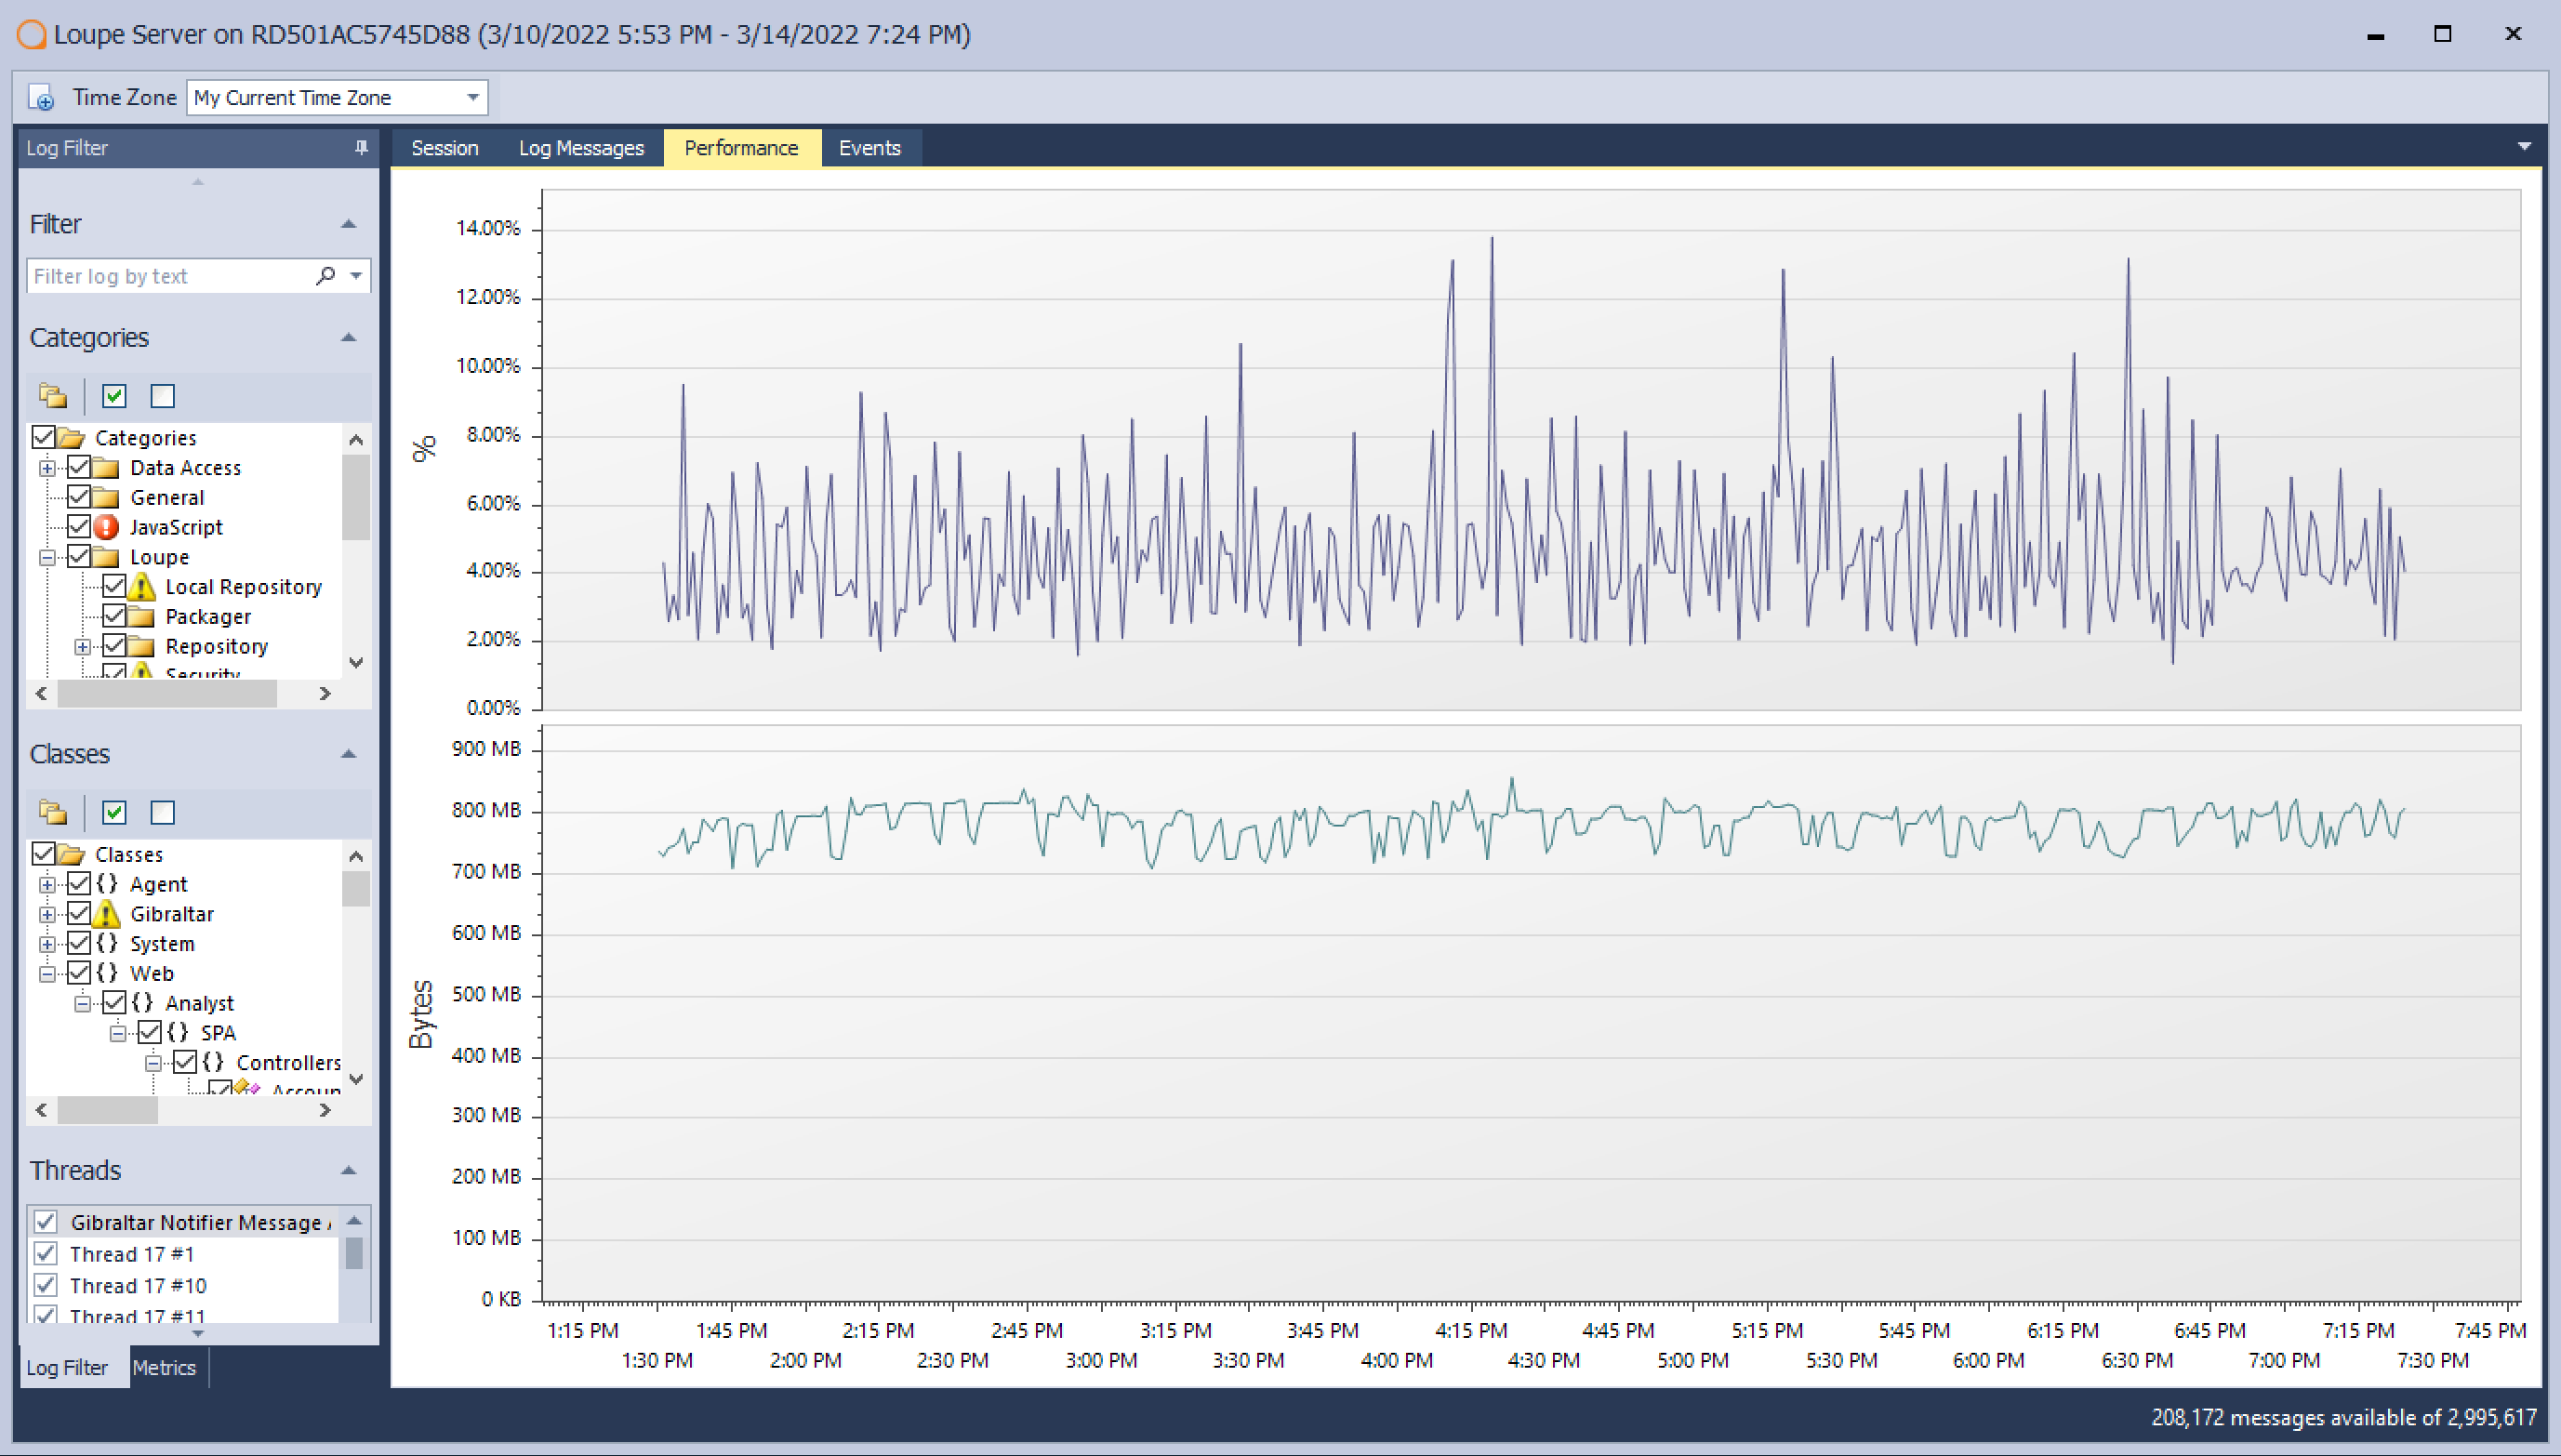Viewport: 2561px width, 1456px height.
Task: Click the check-all icon in the Categories panel
Action: pyautogui.click(x=113, y=396)
